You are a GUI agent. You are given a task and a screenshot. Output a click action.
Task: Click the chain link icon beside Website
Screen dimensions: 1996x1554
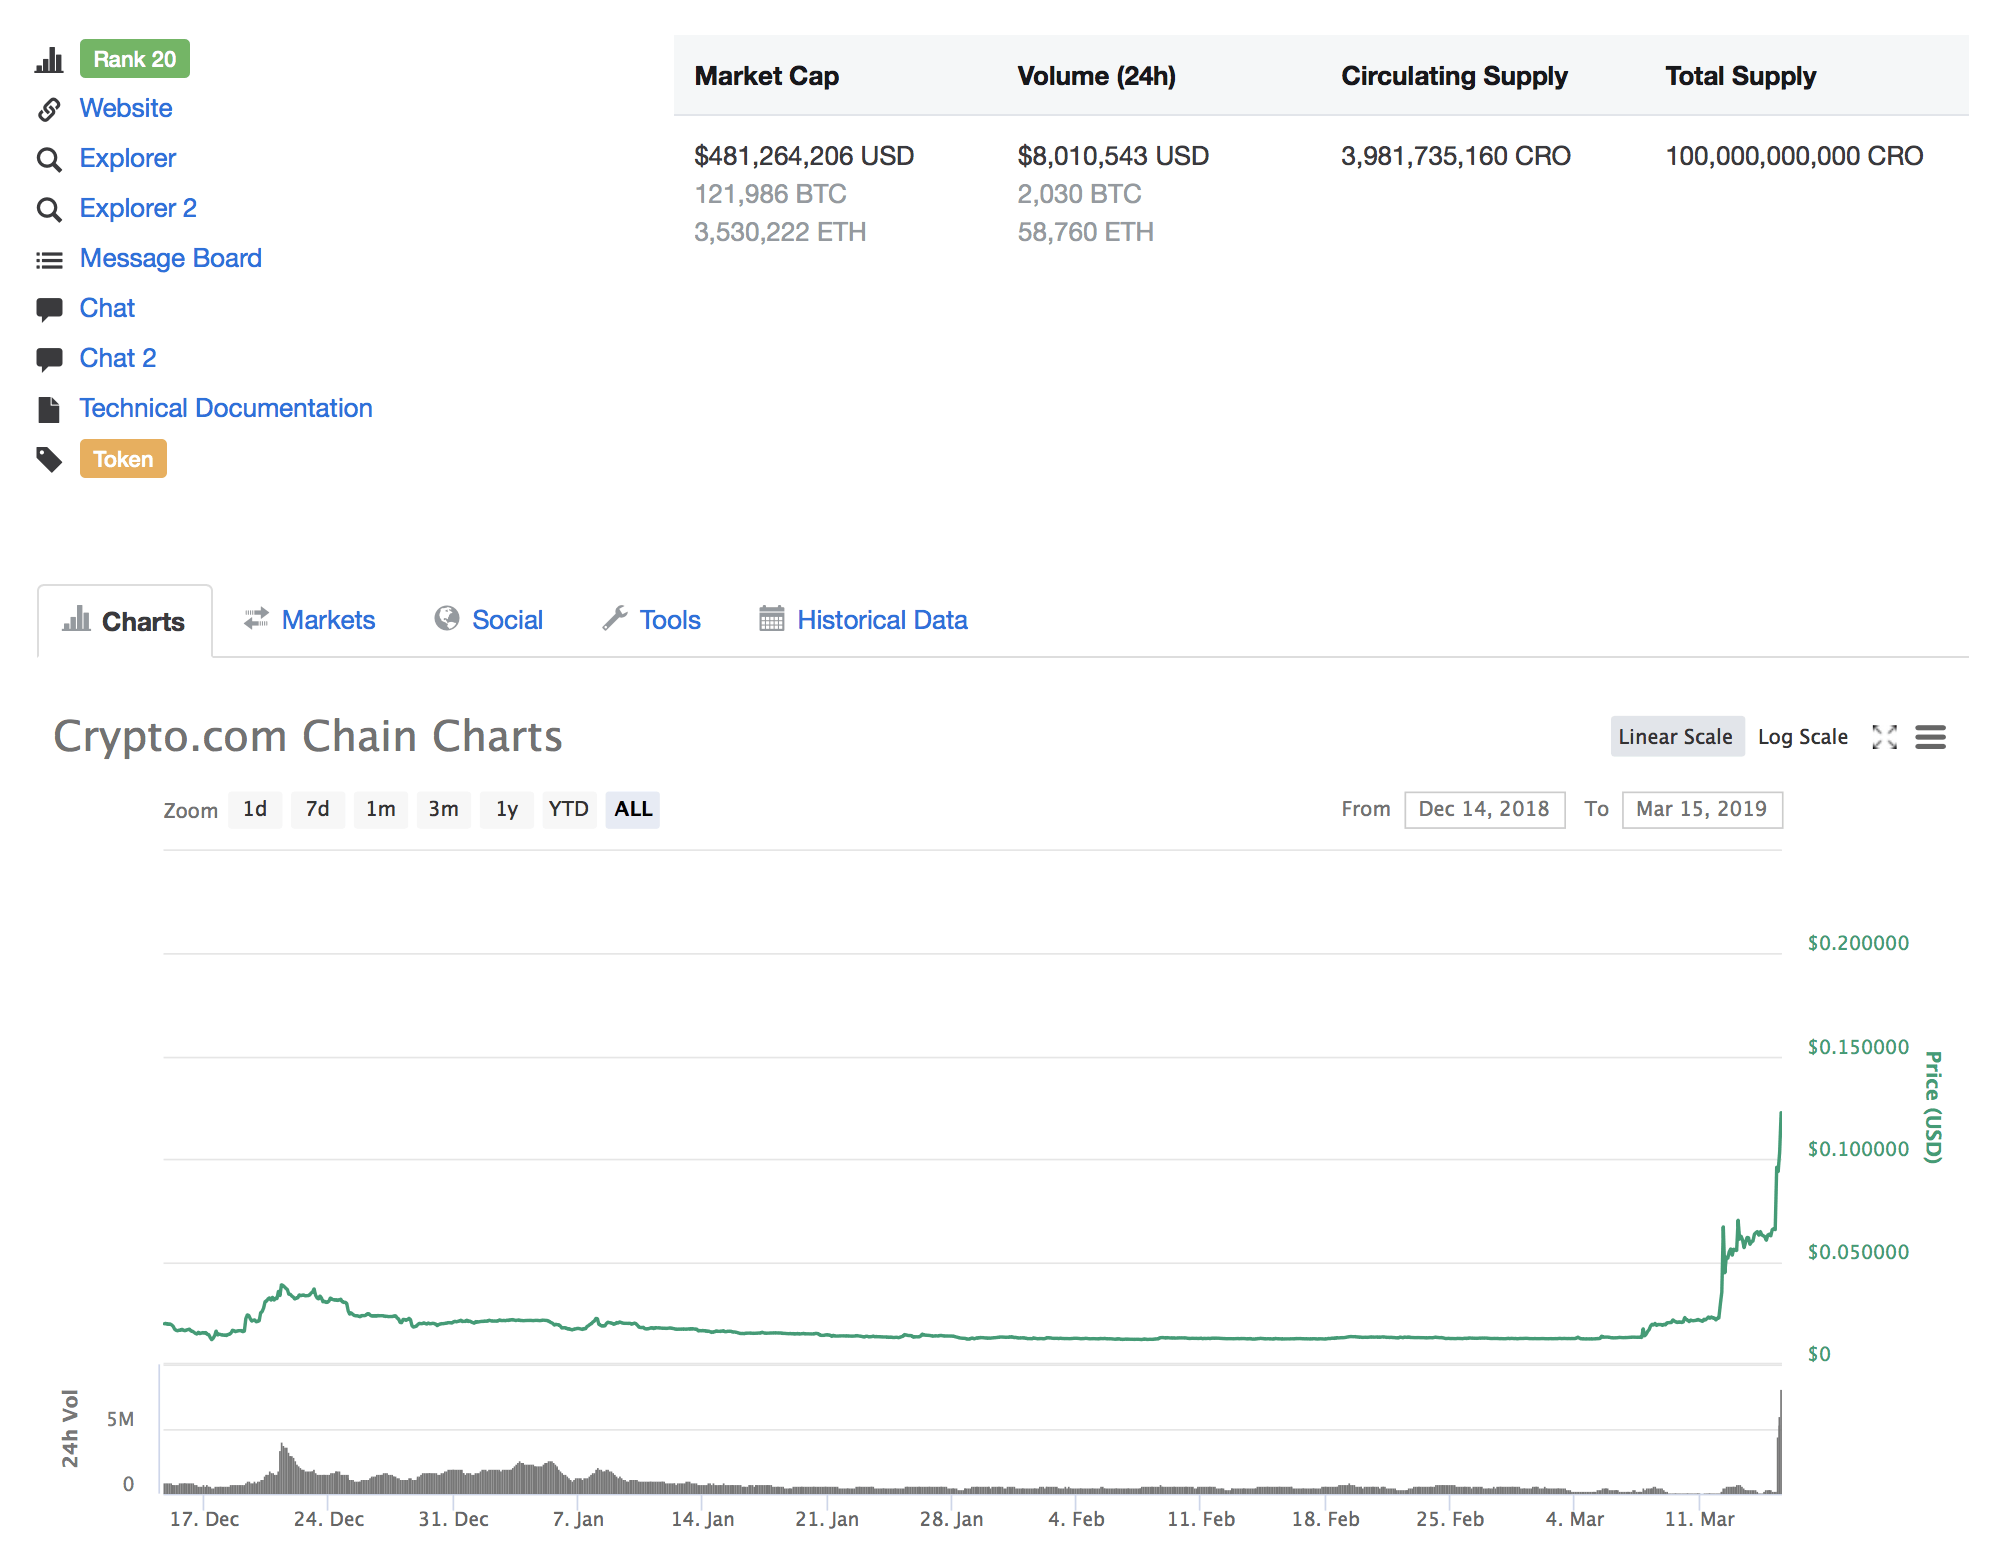[x=49, y=109]
